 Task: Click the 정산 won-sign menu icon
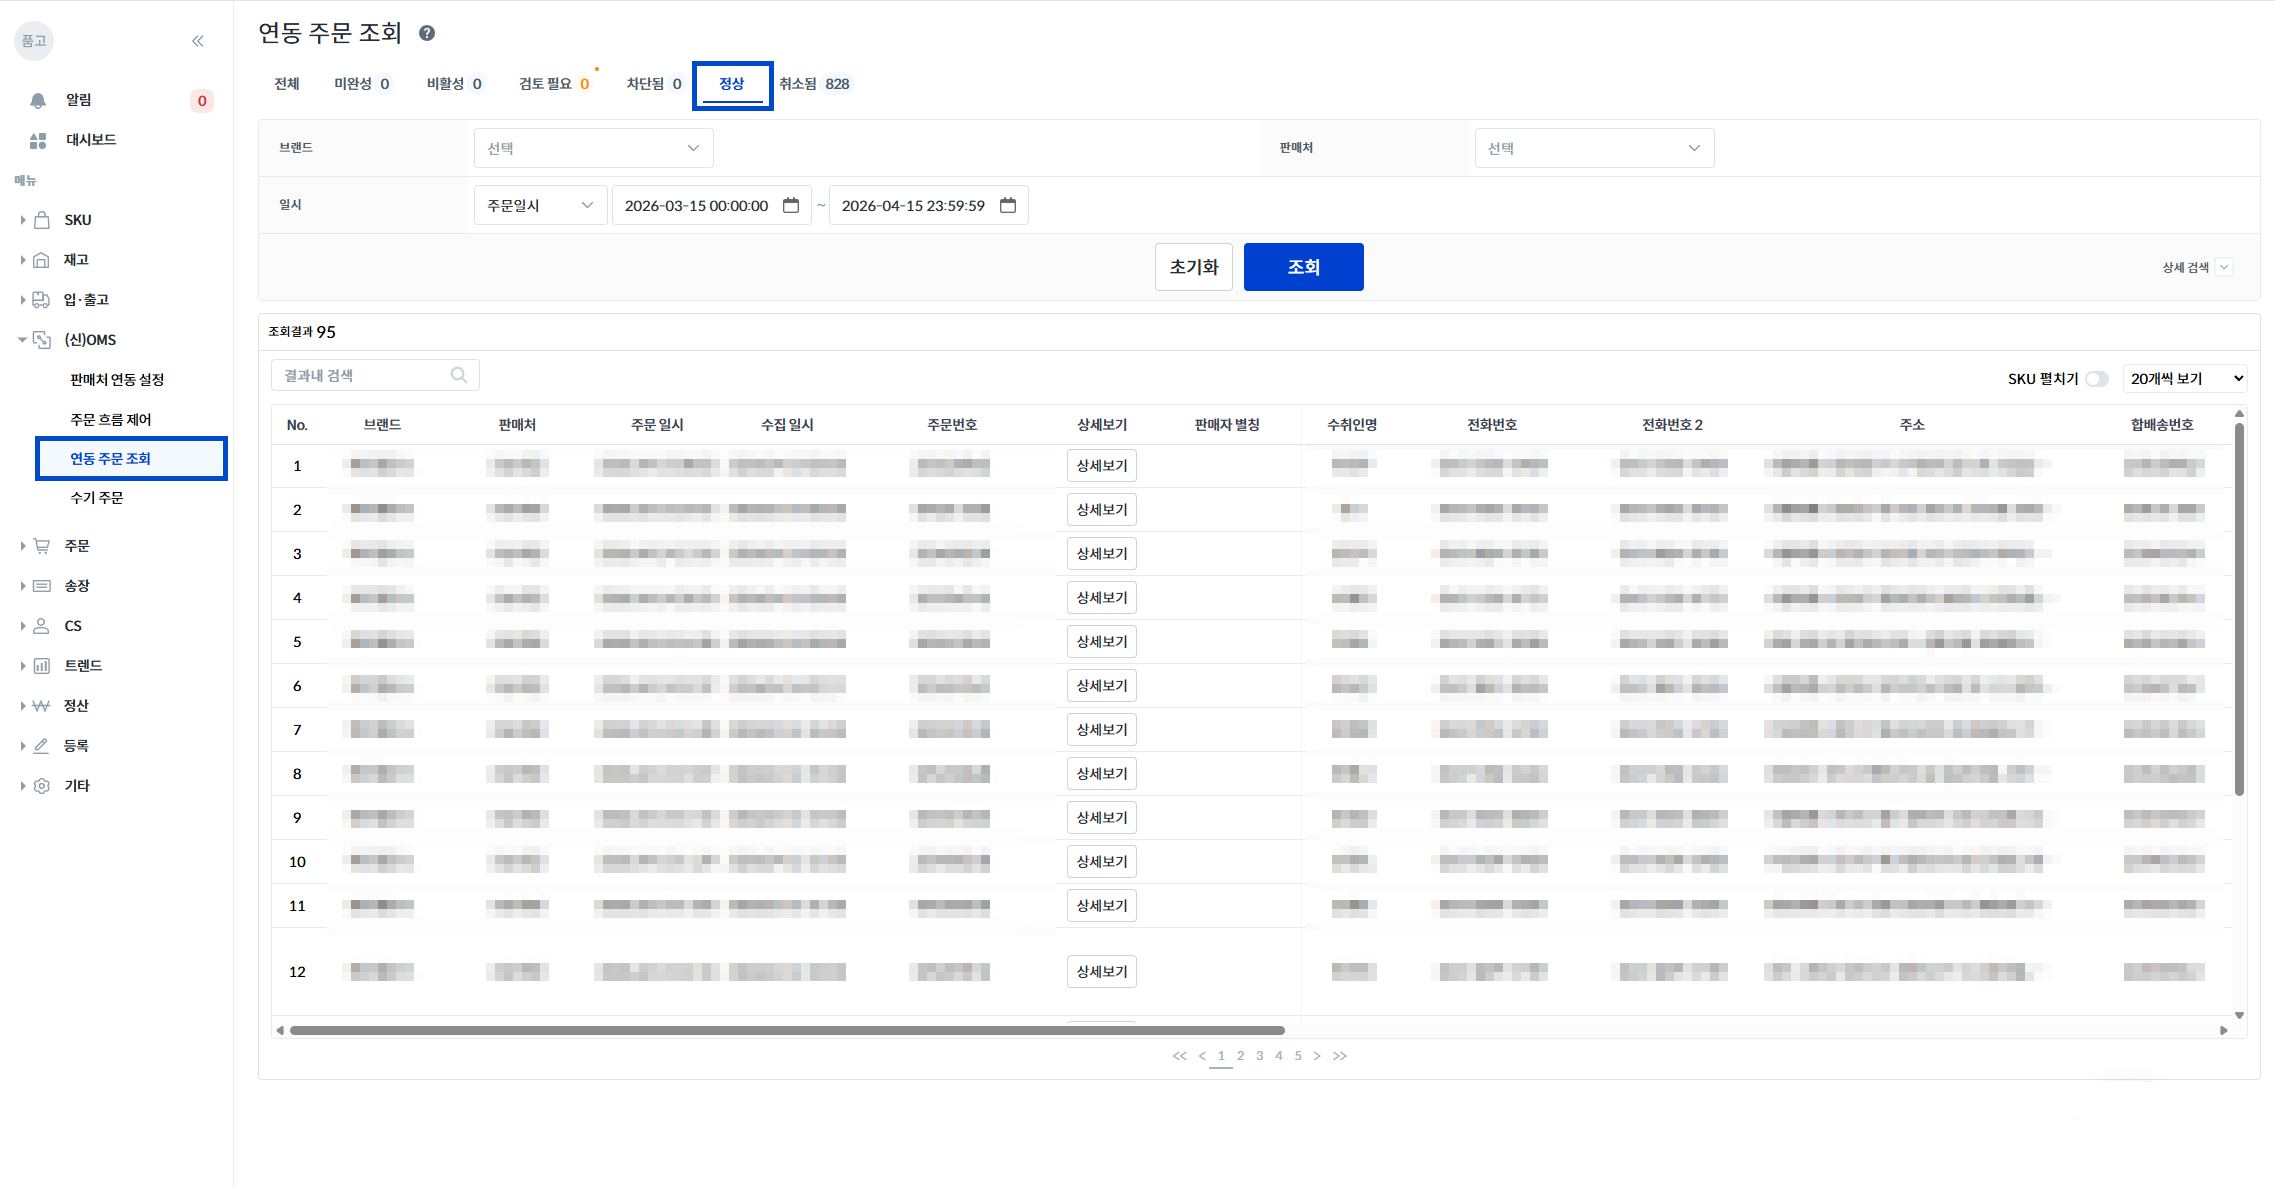[41, 706]
